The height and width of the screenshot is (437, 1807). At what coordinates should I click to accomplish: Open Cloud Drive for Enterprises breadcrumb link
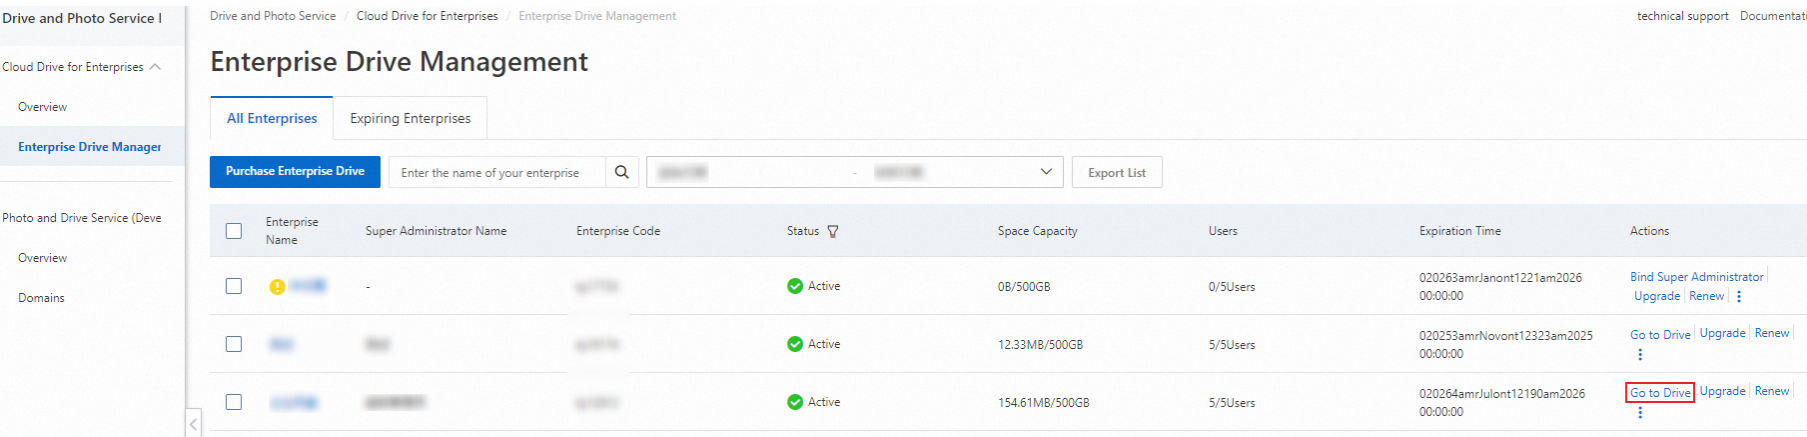tap(427, 16)
